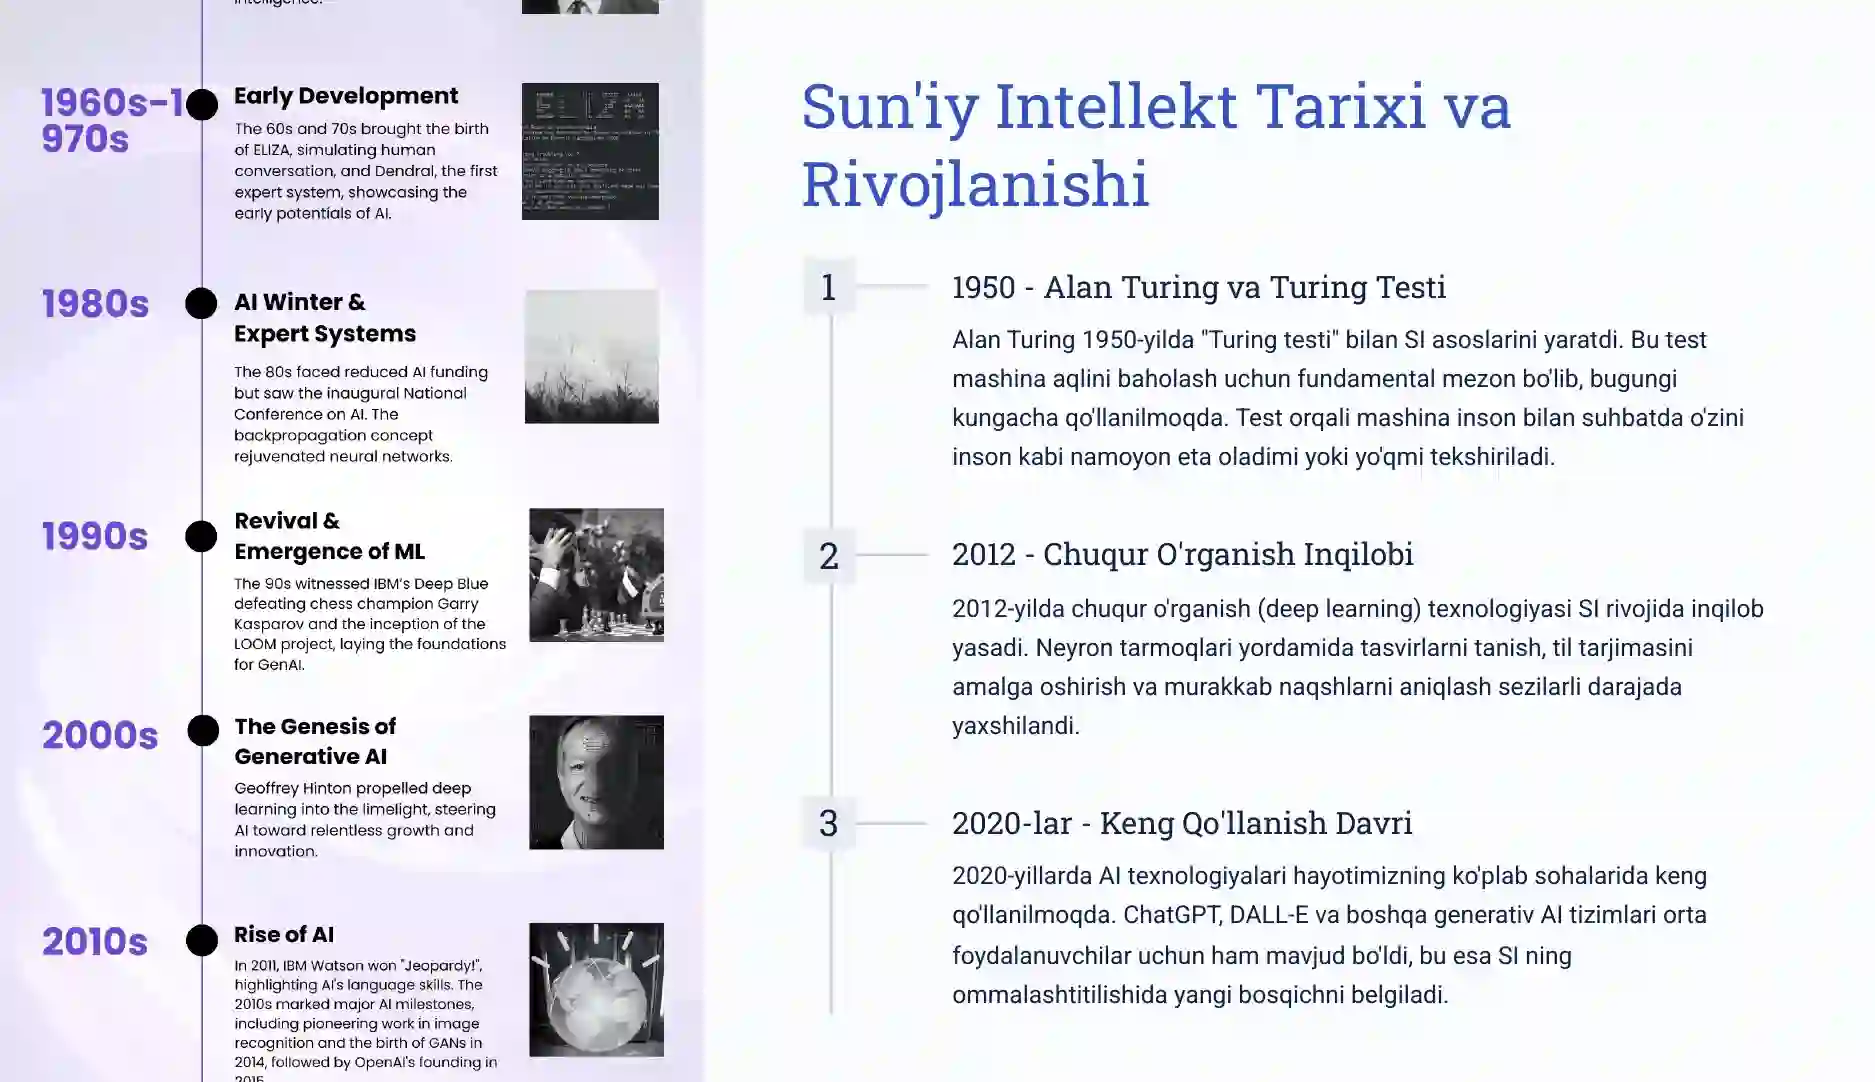Click '1950 - Alan Turing va Turing Testi'

[1199, 287]
